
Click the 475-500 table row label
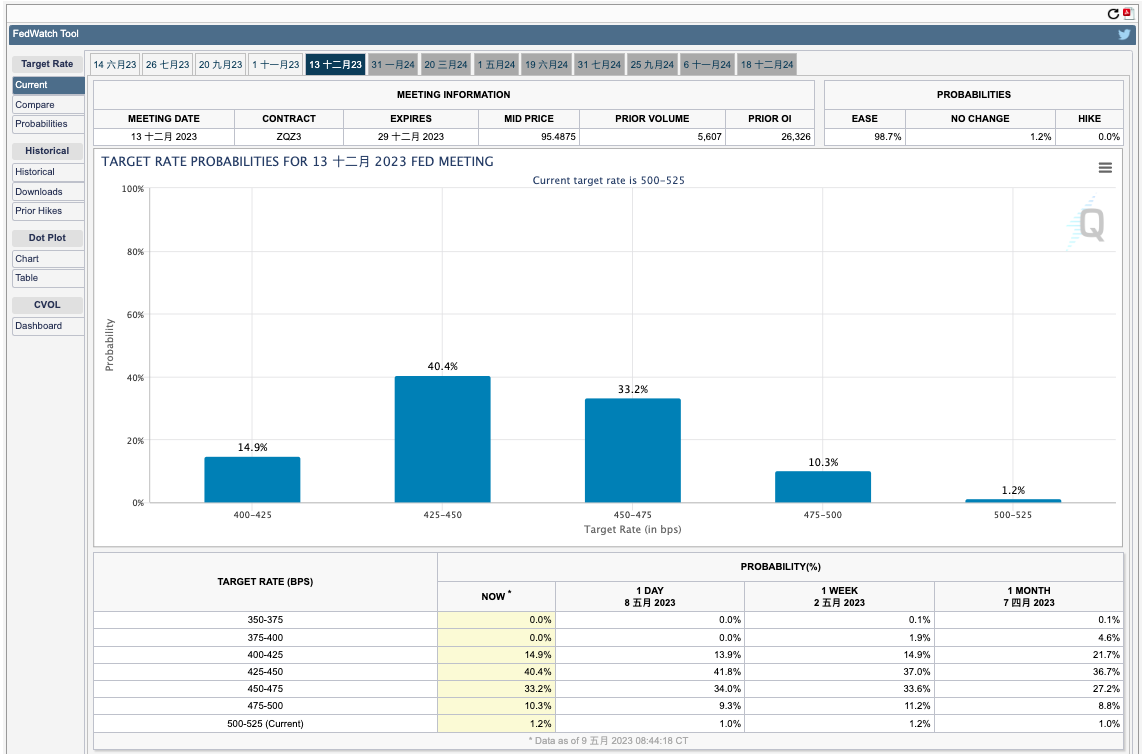(265, 706)
